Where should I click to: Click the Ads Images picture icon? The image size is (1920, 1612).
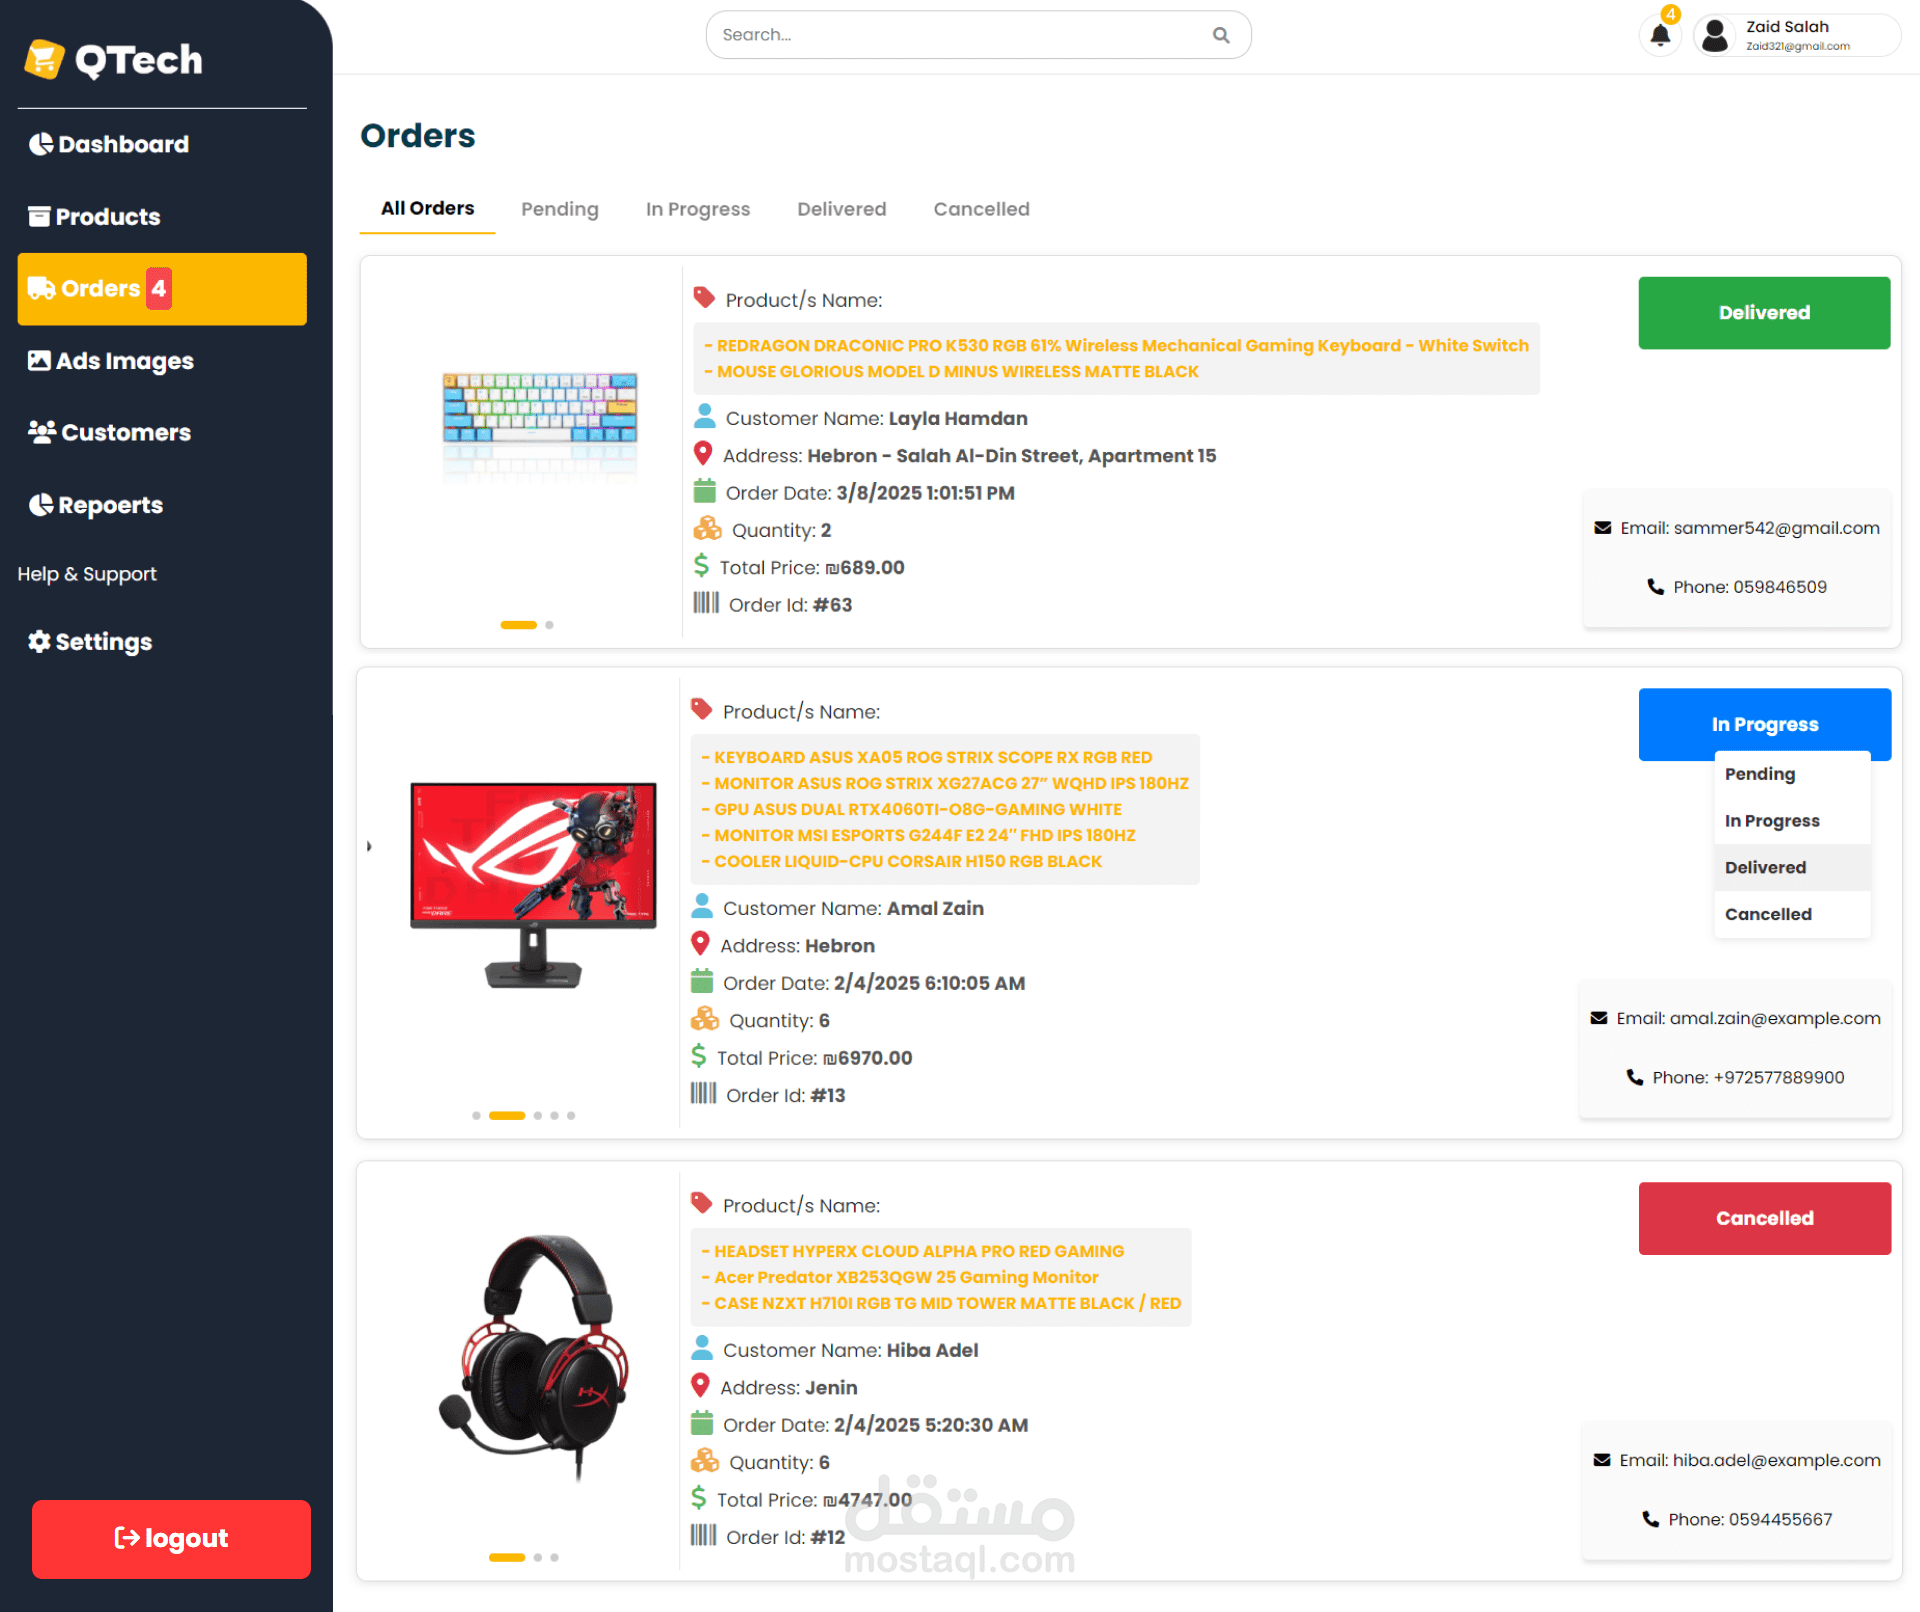pos(39,361)
